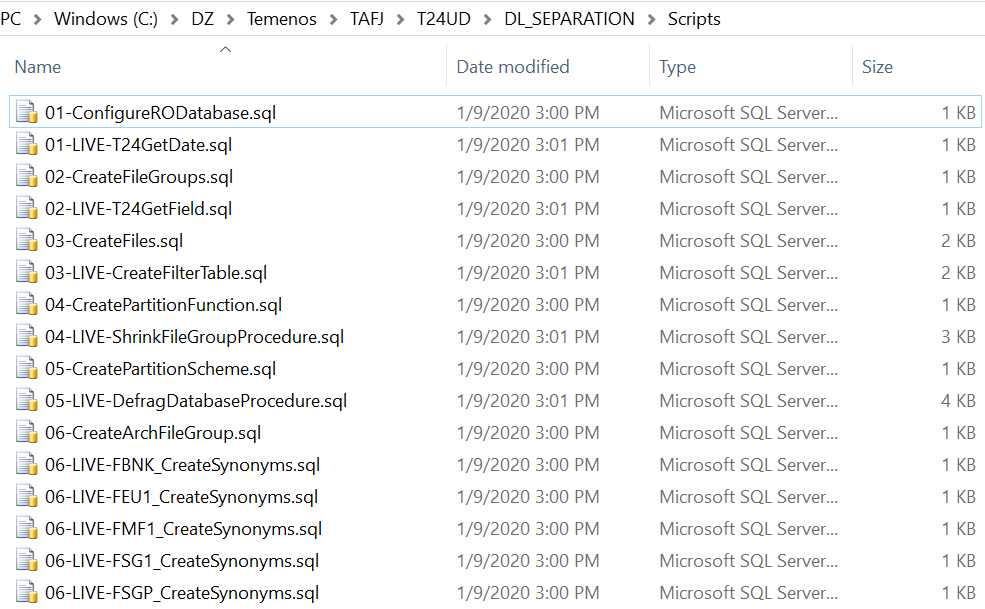985x609 pixels.
Task: Select the icon of 03-CreateFiles.sql
Action: coord(27,241)
